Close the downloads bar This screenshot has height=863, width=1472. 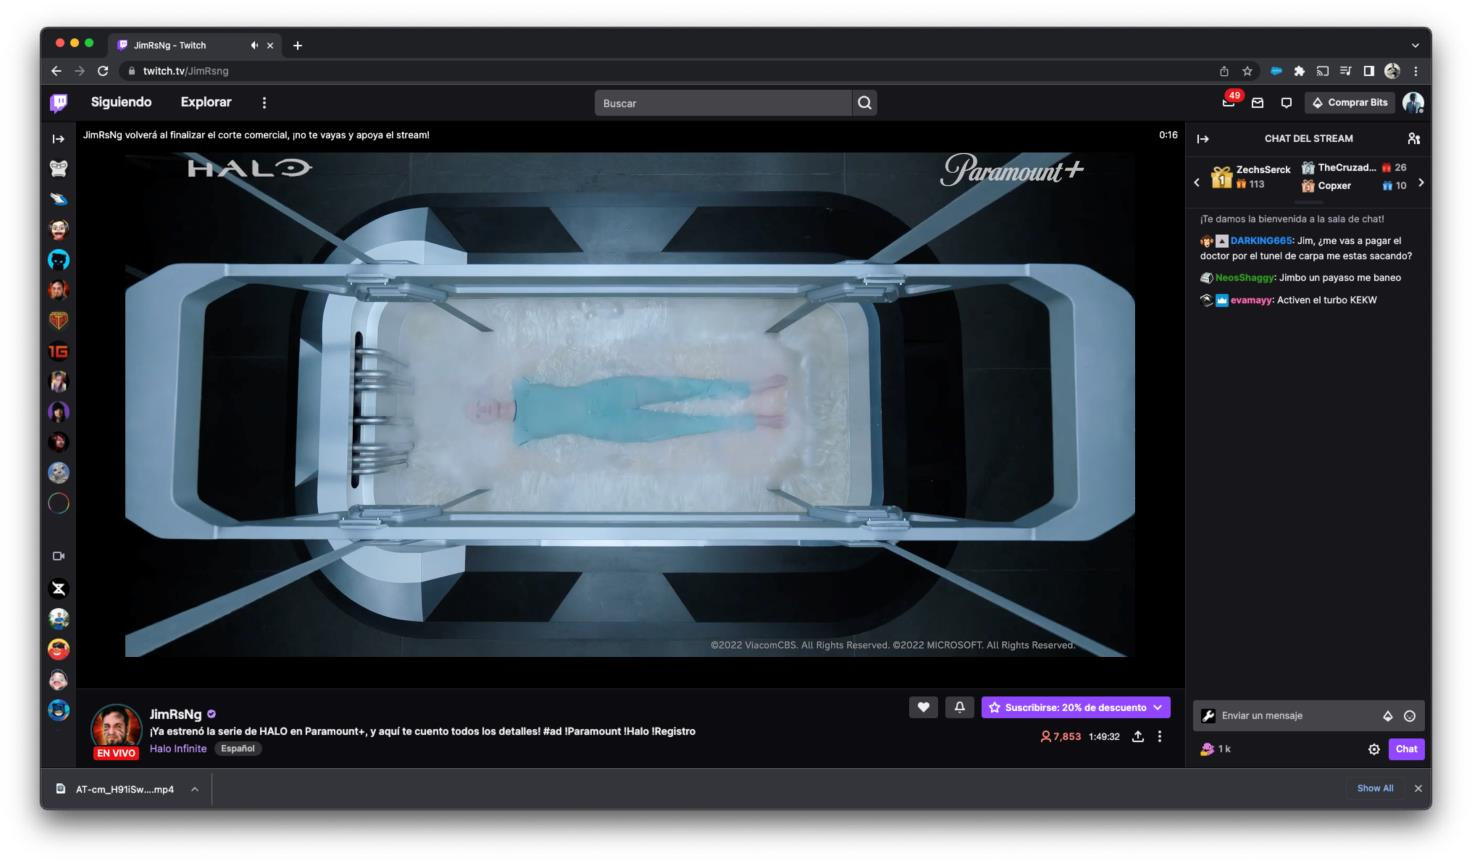click(x=1417, y=788)
